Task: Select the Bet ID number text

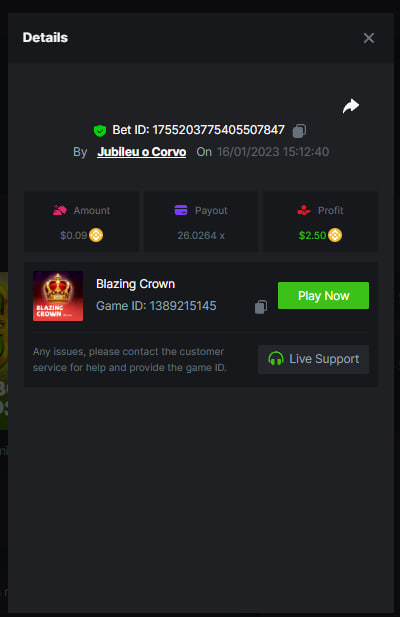Action: coord(218,130)
